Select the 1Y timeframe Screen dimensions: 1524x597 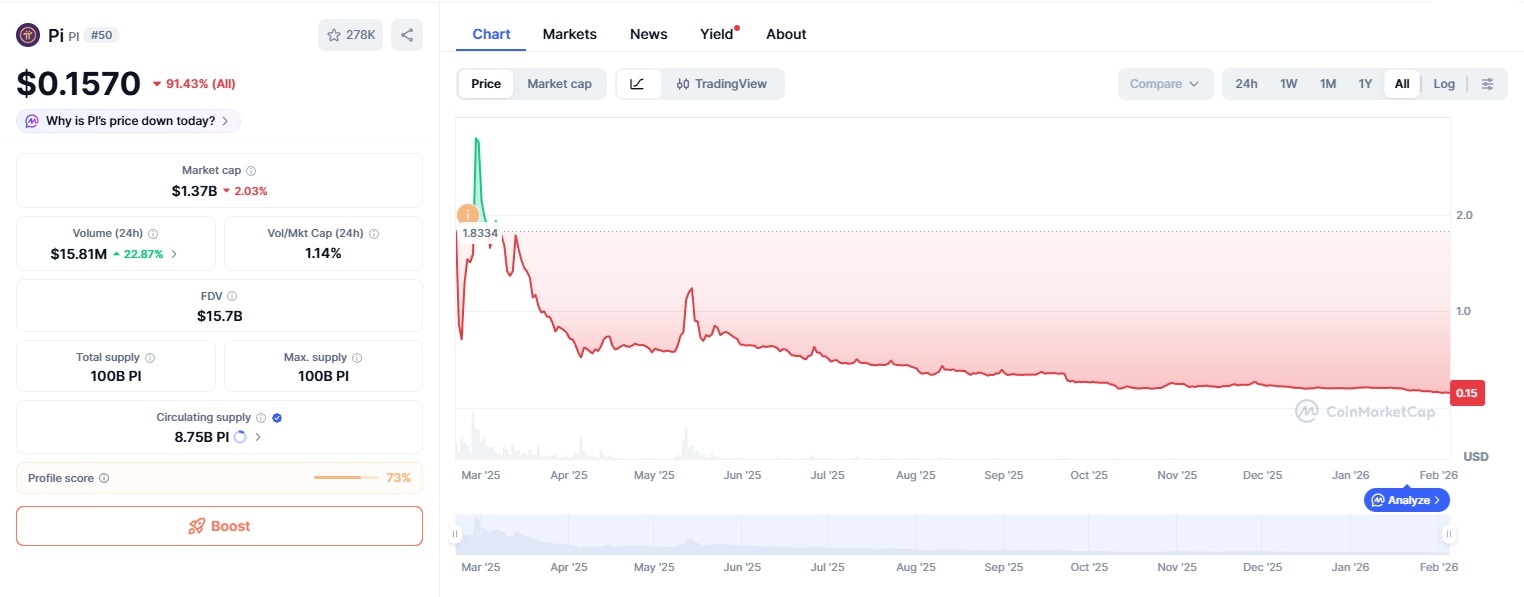click(1365, 84)
